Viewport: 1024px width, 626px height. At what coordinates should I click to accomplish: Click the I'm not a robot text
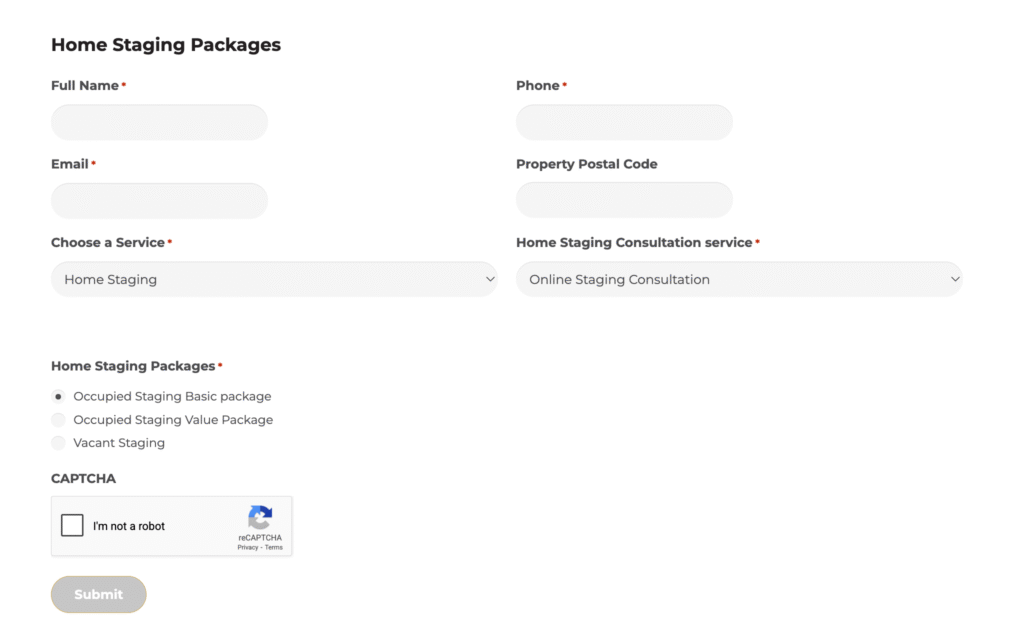(x=129, y=526)
